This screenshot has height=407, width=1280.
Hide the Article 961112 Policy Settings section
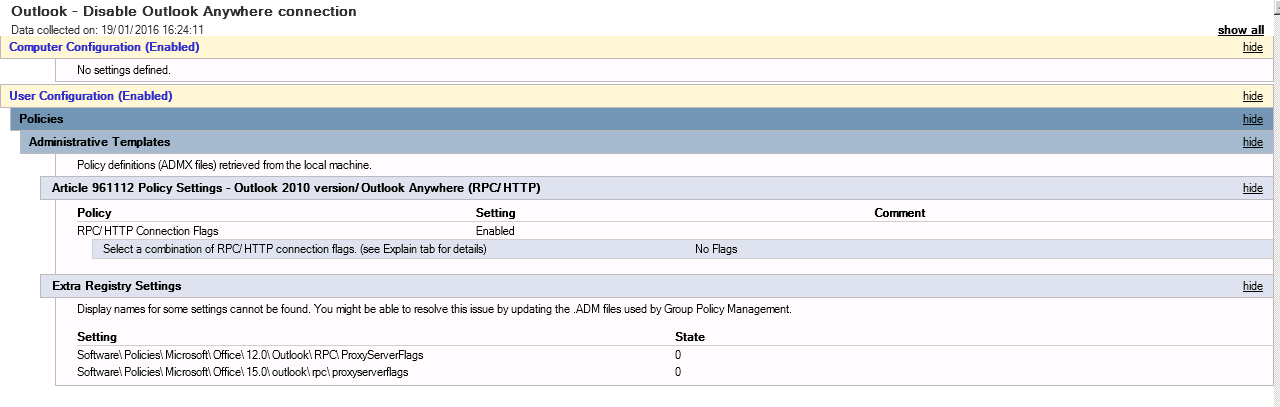(x=1252, y=188)
